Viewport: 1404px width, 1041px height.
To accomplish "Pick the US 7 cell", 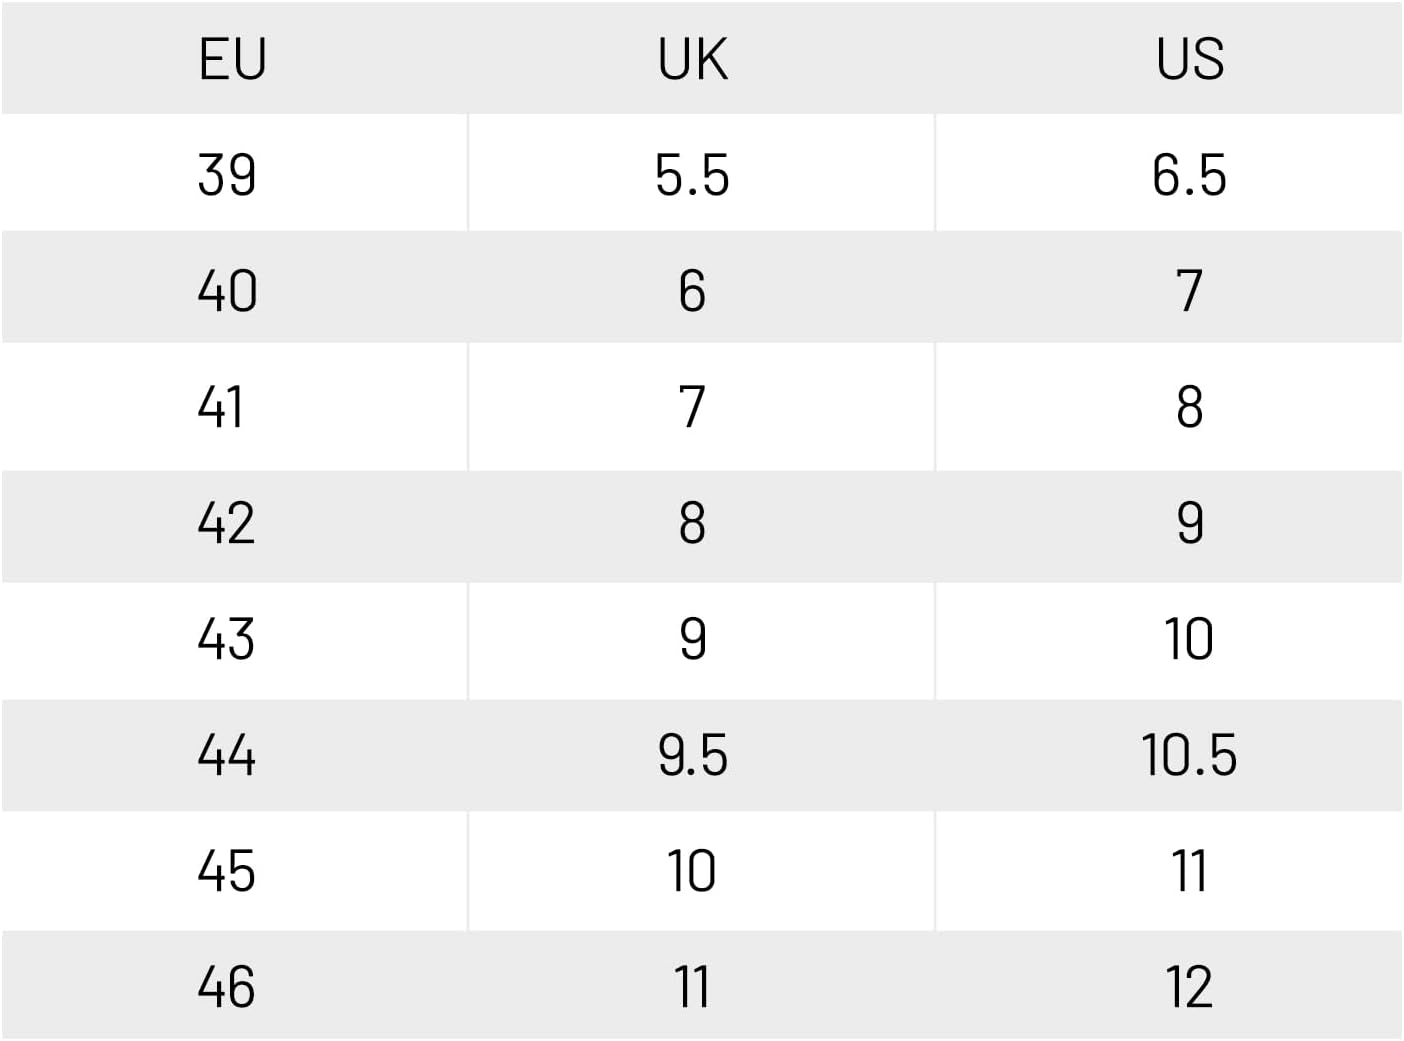I will 1189,291.
